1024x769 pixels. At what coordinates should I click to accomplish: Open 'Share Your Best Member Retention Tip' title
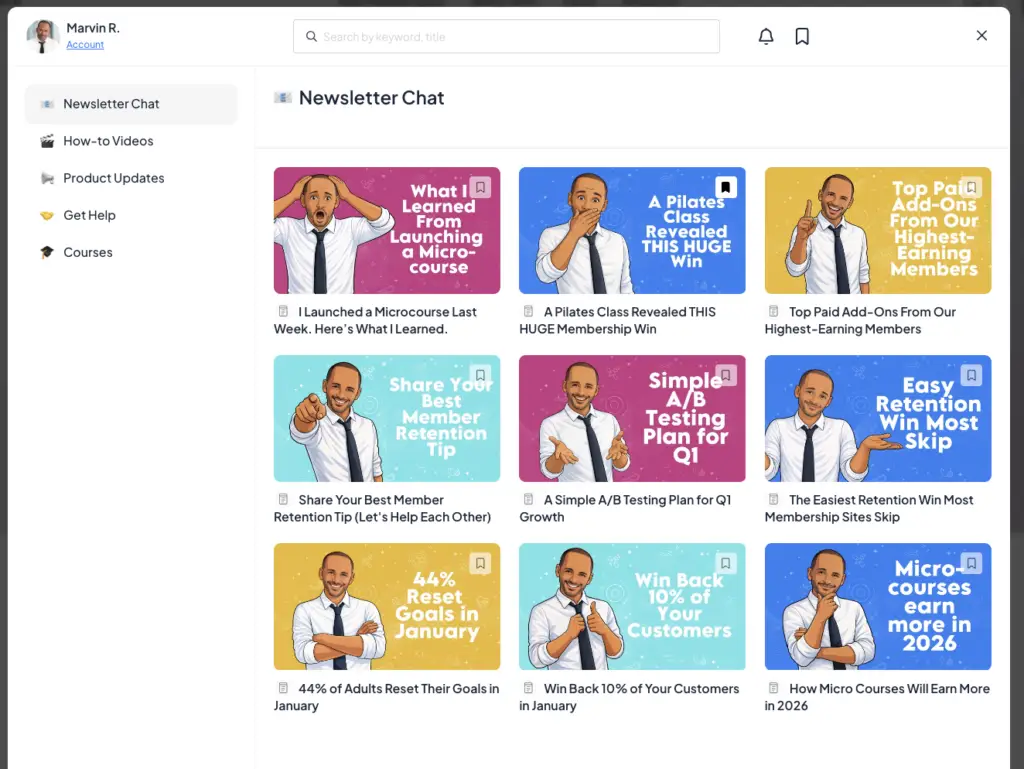click(x=383, y=509)
